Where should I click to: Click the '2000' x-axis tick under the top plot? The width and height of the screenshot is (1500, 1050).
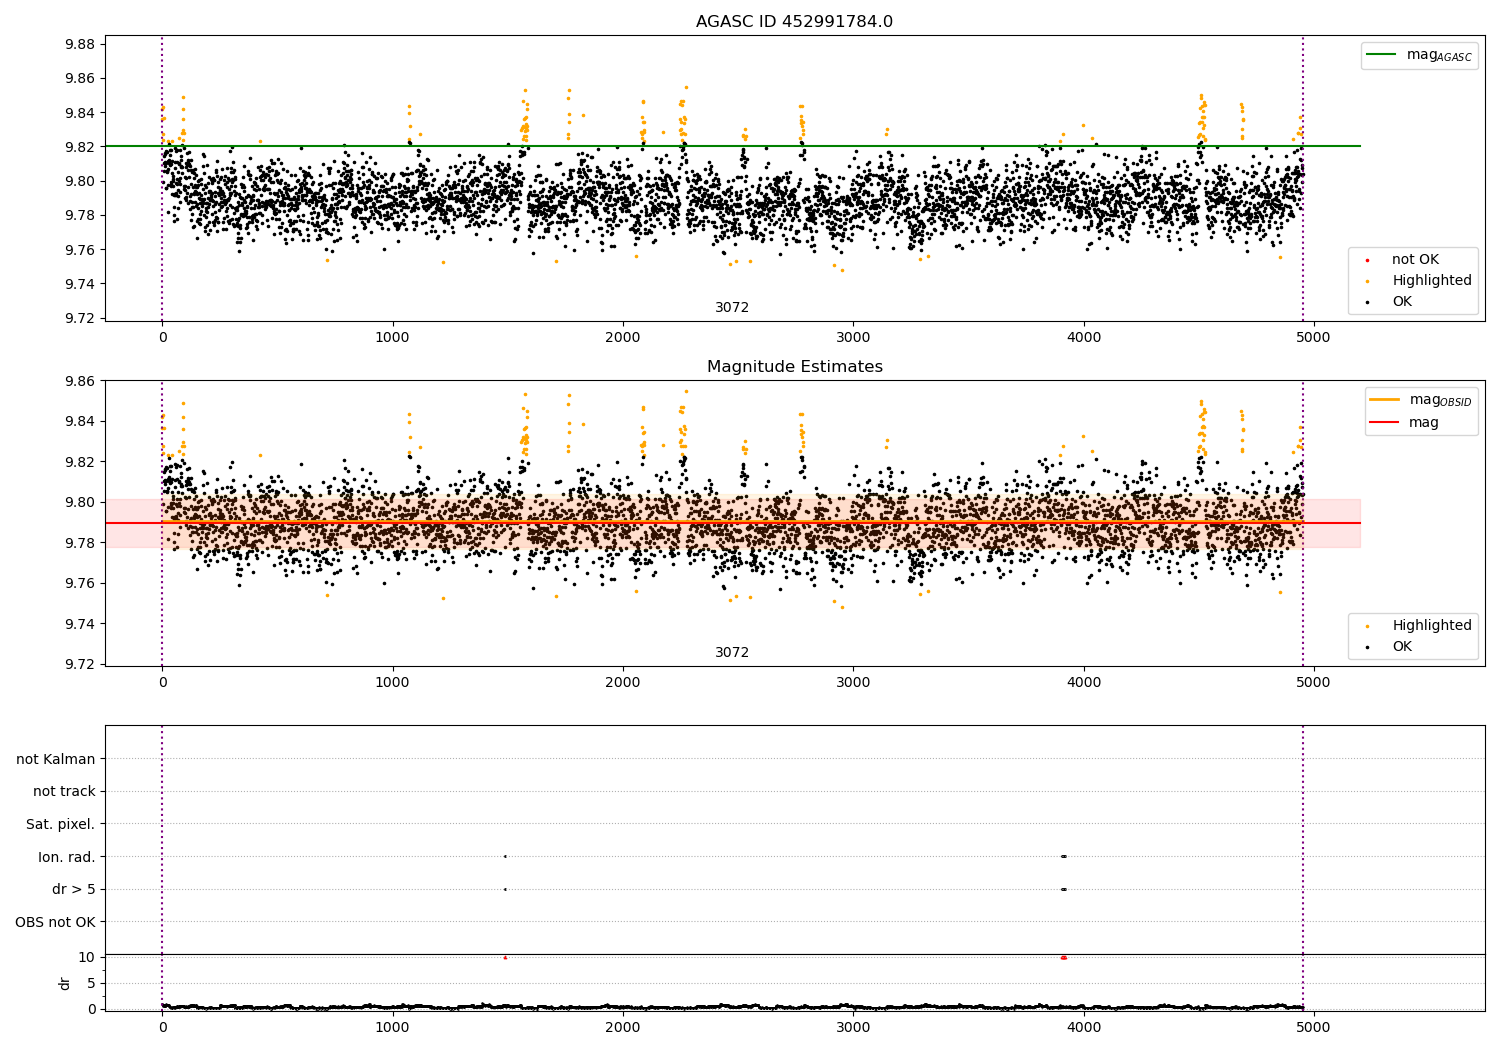622,338
